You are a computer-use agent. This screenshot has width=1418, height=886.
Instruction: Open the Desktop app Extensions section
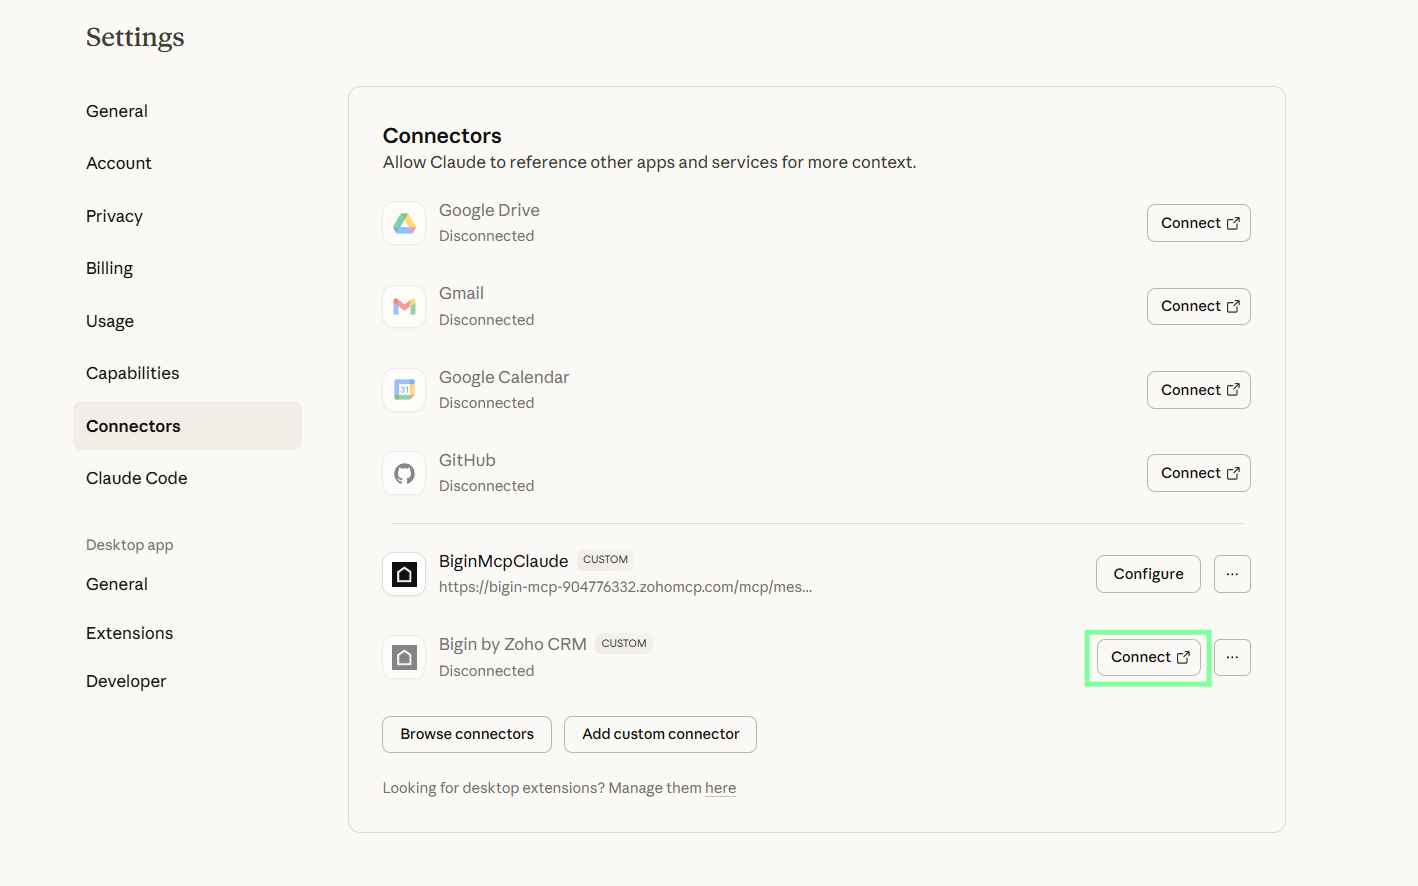coord(130,633)
